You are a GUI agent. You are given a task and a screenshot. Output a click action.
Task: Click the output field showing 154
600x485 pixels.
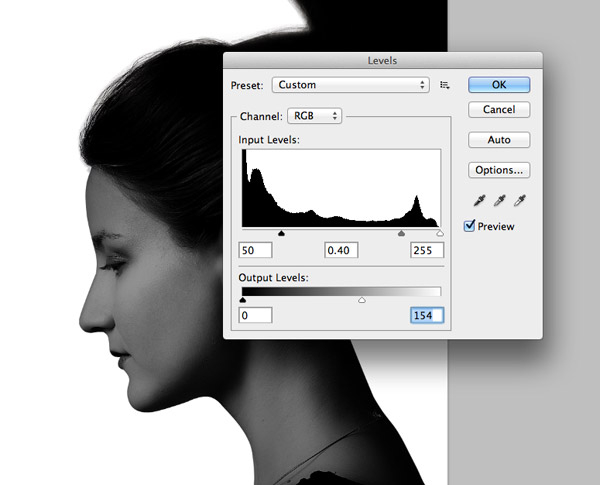(x=427, y=316)
